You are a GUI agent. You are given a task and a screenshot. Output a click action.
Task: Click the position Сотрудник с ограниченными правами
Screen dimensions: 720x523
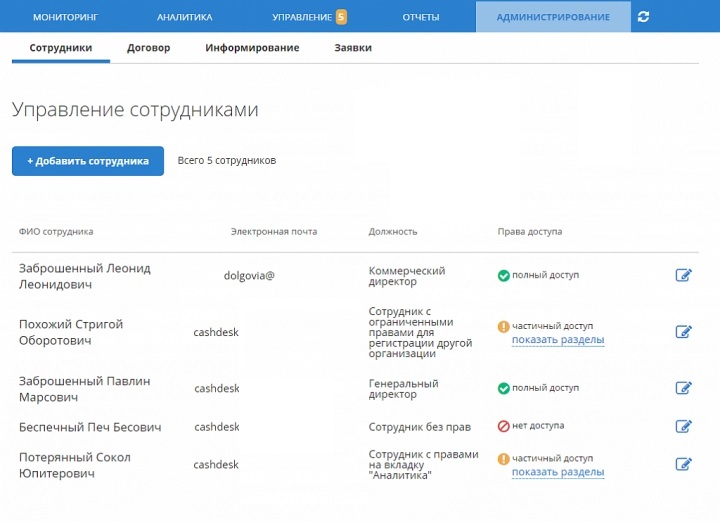[x=420, y=332]
